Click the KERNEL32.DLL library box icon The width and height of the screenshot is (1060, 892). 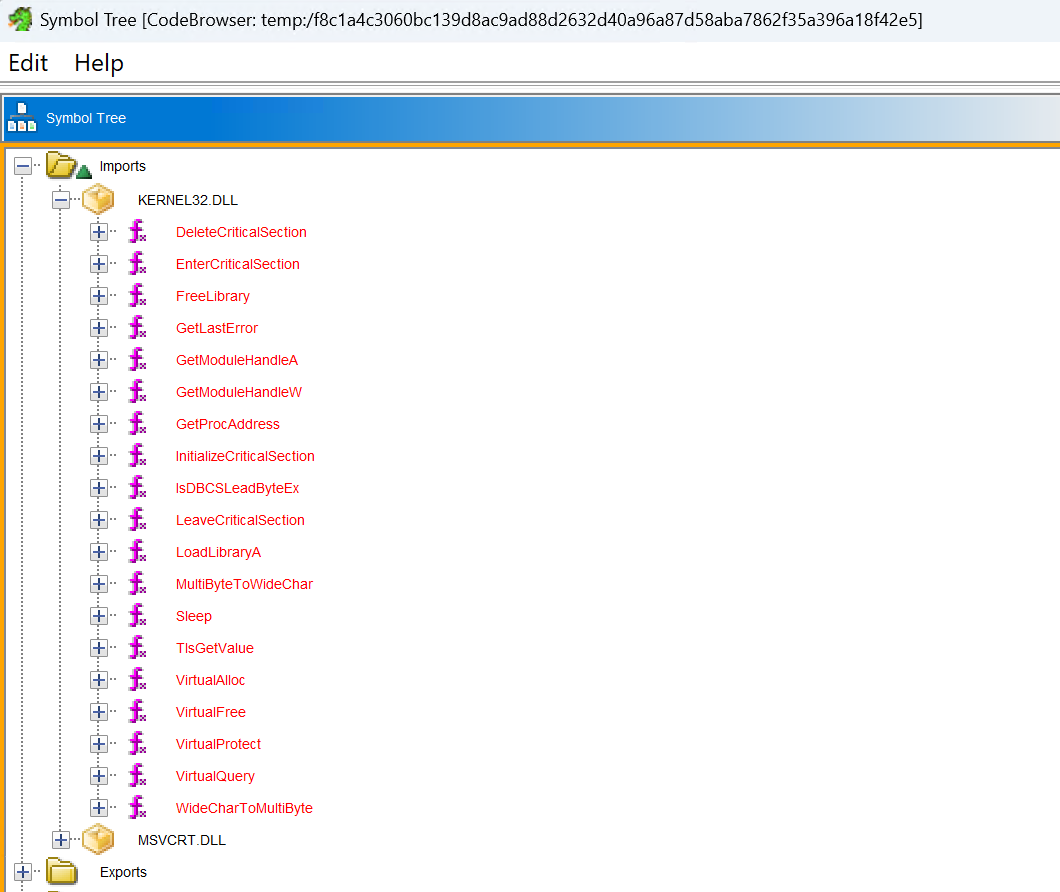98,200
